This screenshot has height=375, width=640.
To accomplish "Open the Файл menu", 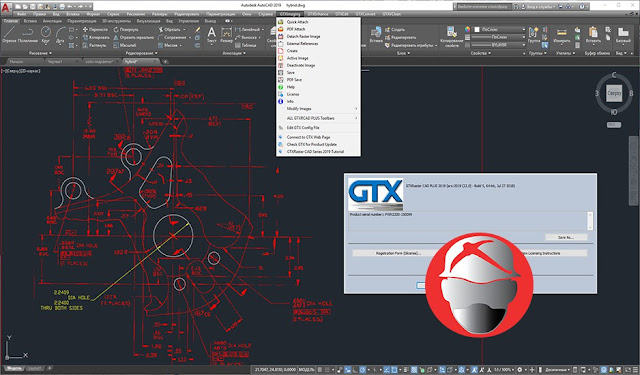I will pyautogui.click(x=21, y=14).
